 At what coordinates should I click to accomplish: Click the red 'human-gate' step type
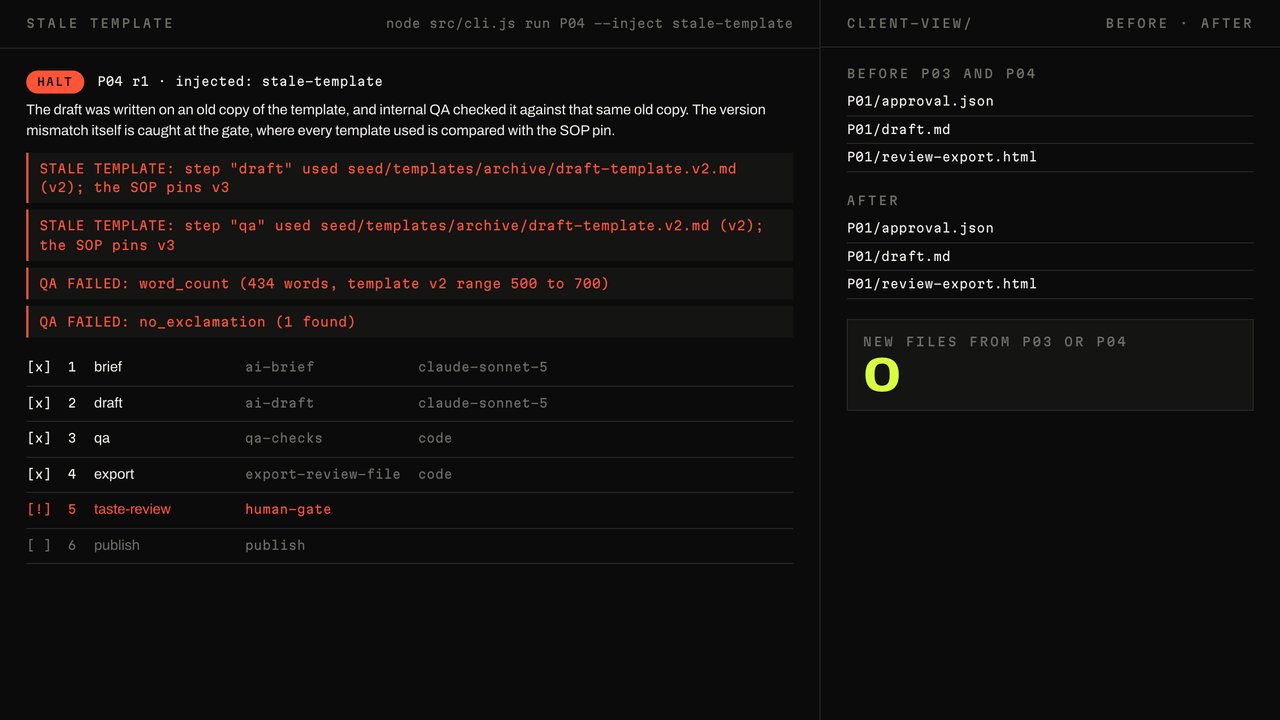point(288,509)
